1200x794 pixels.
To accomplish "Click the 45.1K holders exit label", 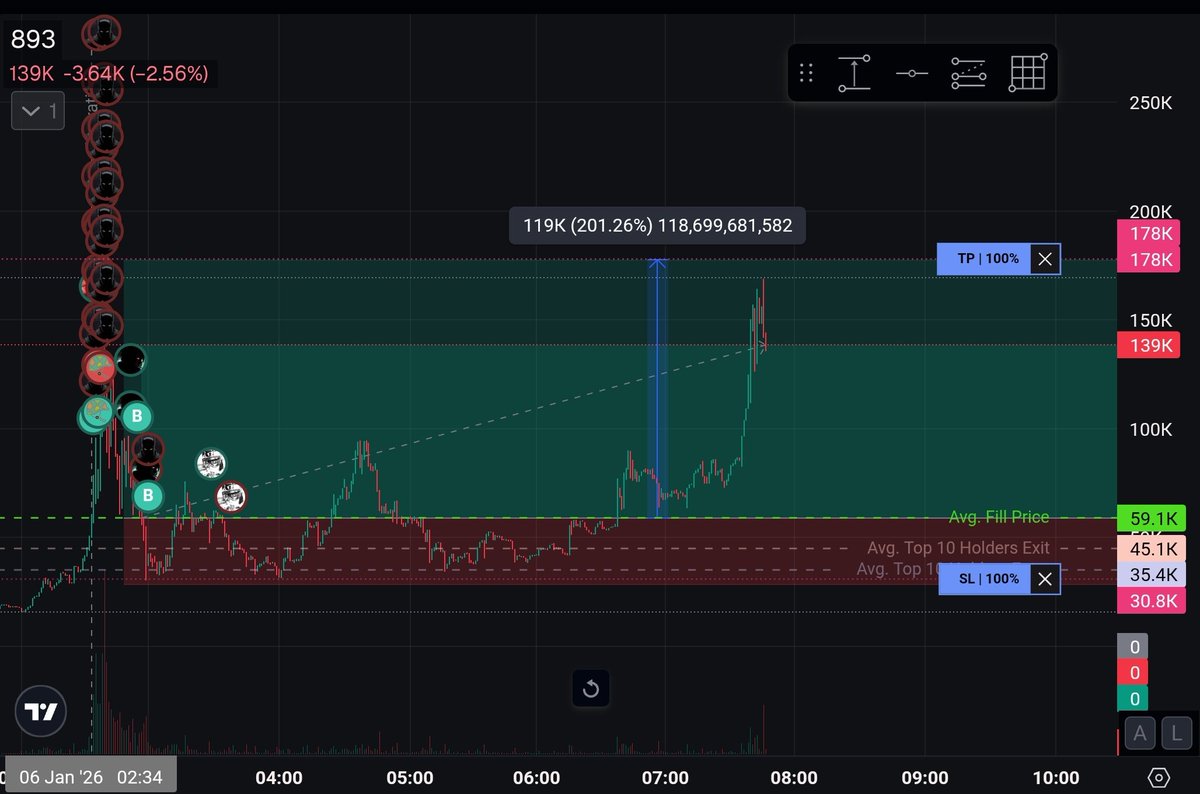I will pos(1152,548).
